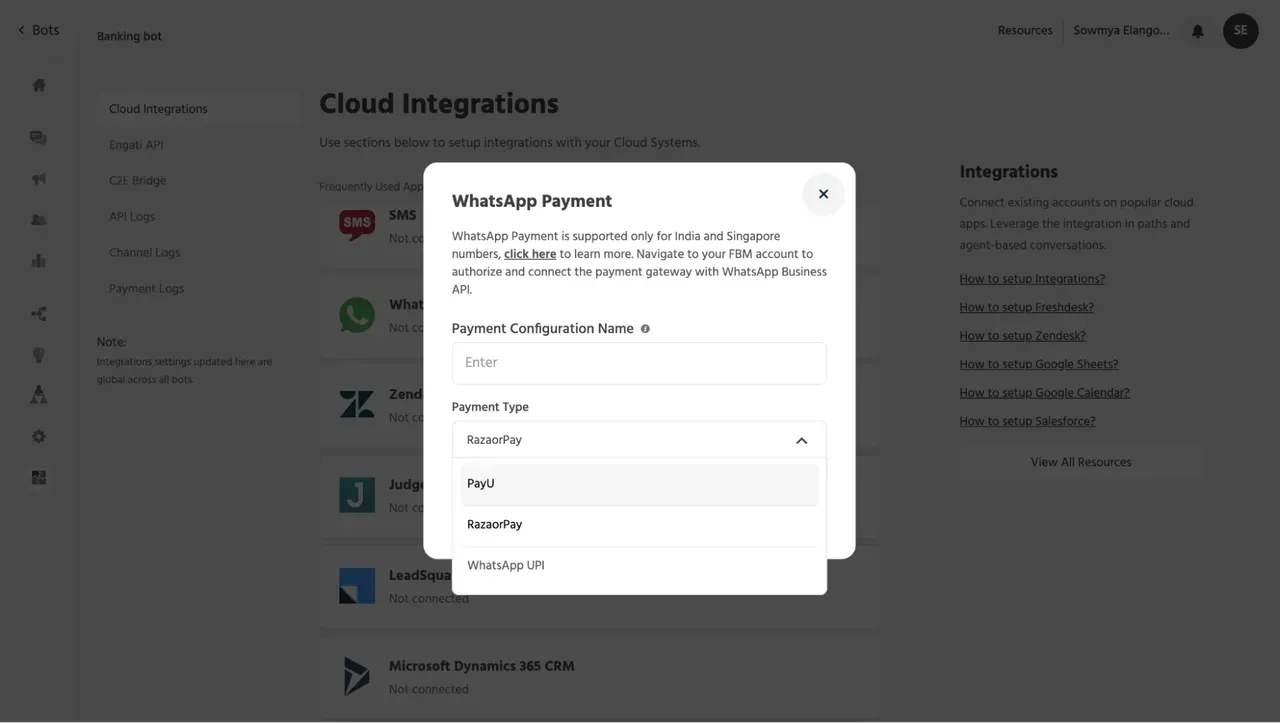Open the chat messages sidebar icon

pyautogui.click(x=39, y=138)
